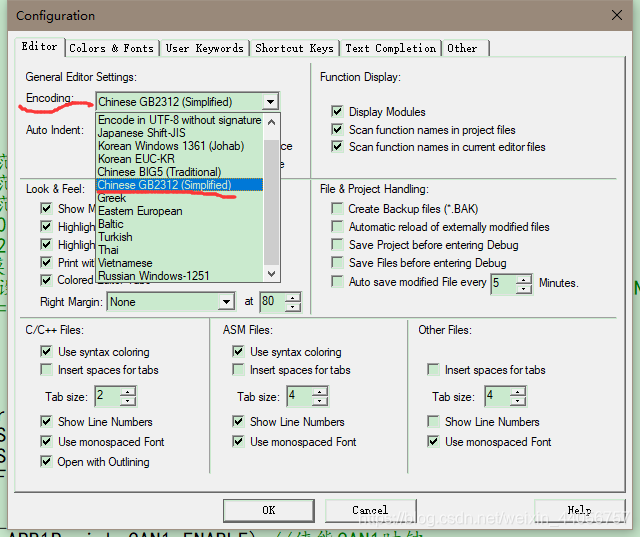Switch to the Text Completion tab
Viewport: 640px width, 537px height.
tap(391, 48)
